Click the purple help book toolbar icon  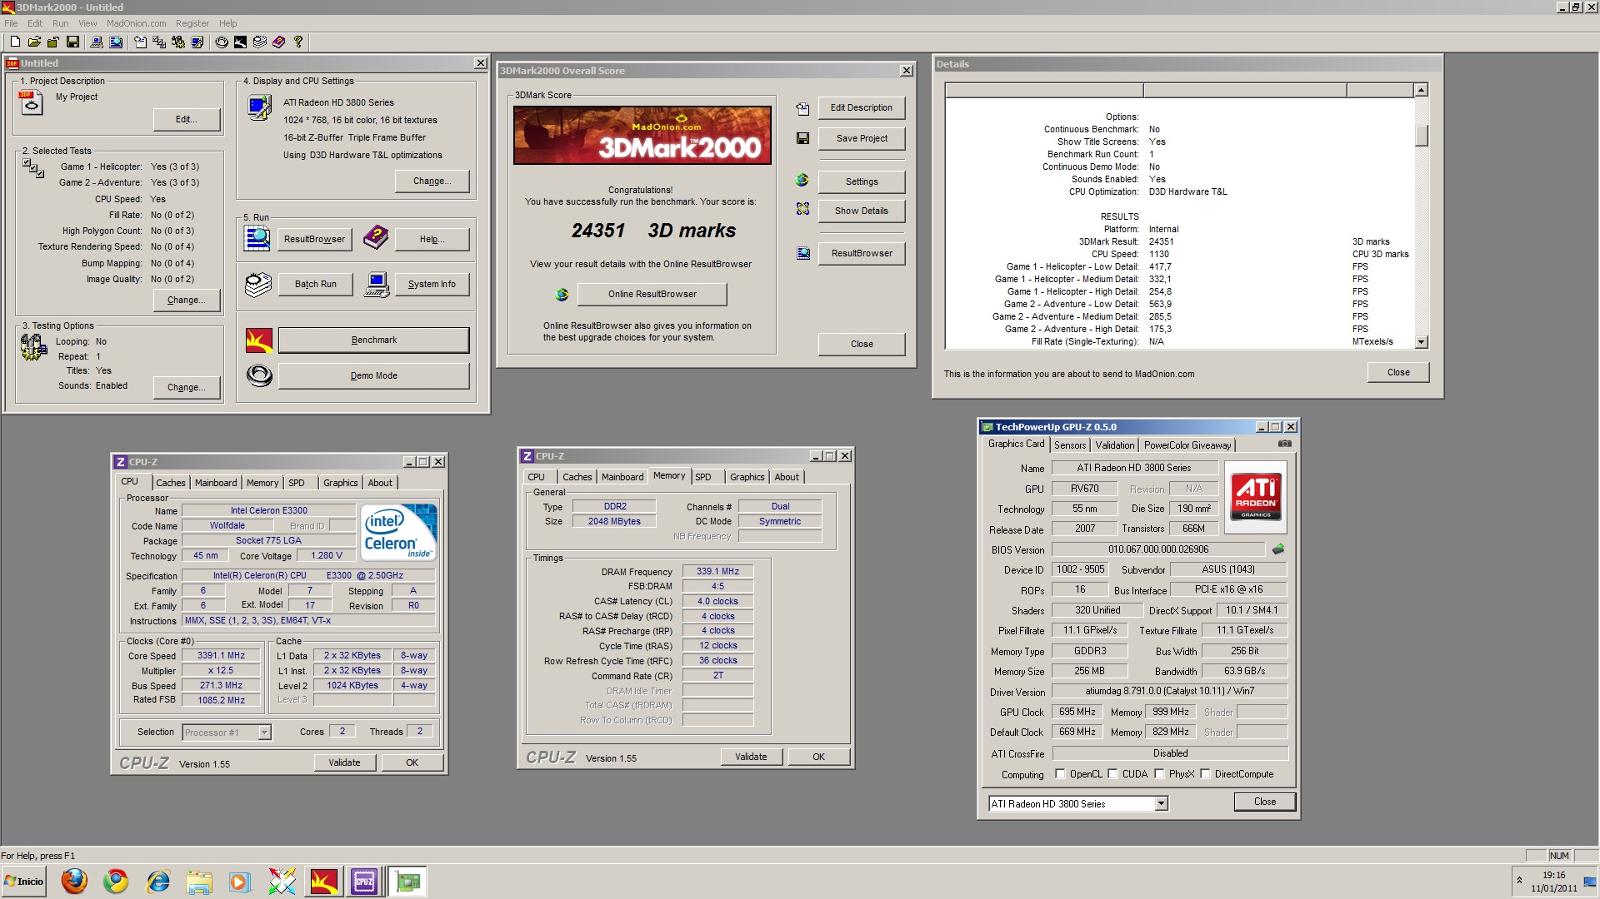pyautogui.click(x=279, y=42)
